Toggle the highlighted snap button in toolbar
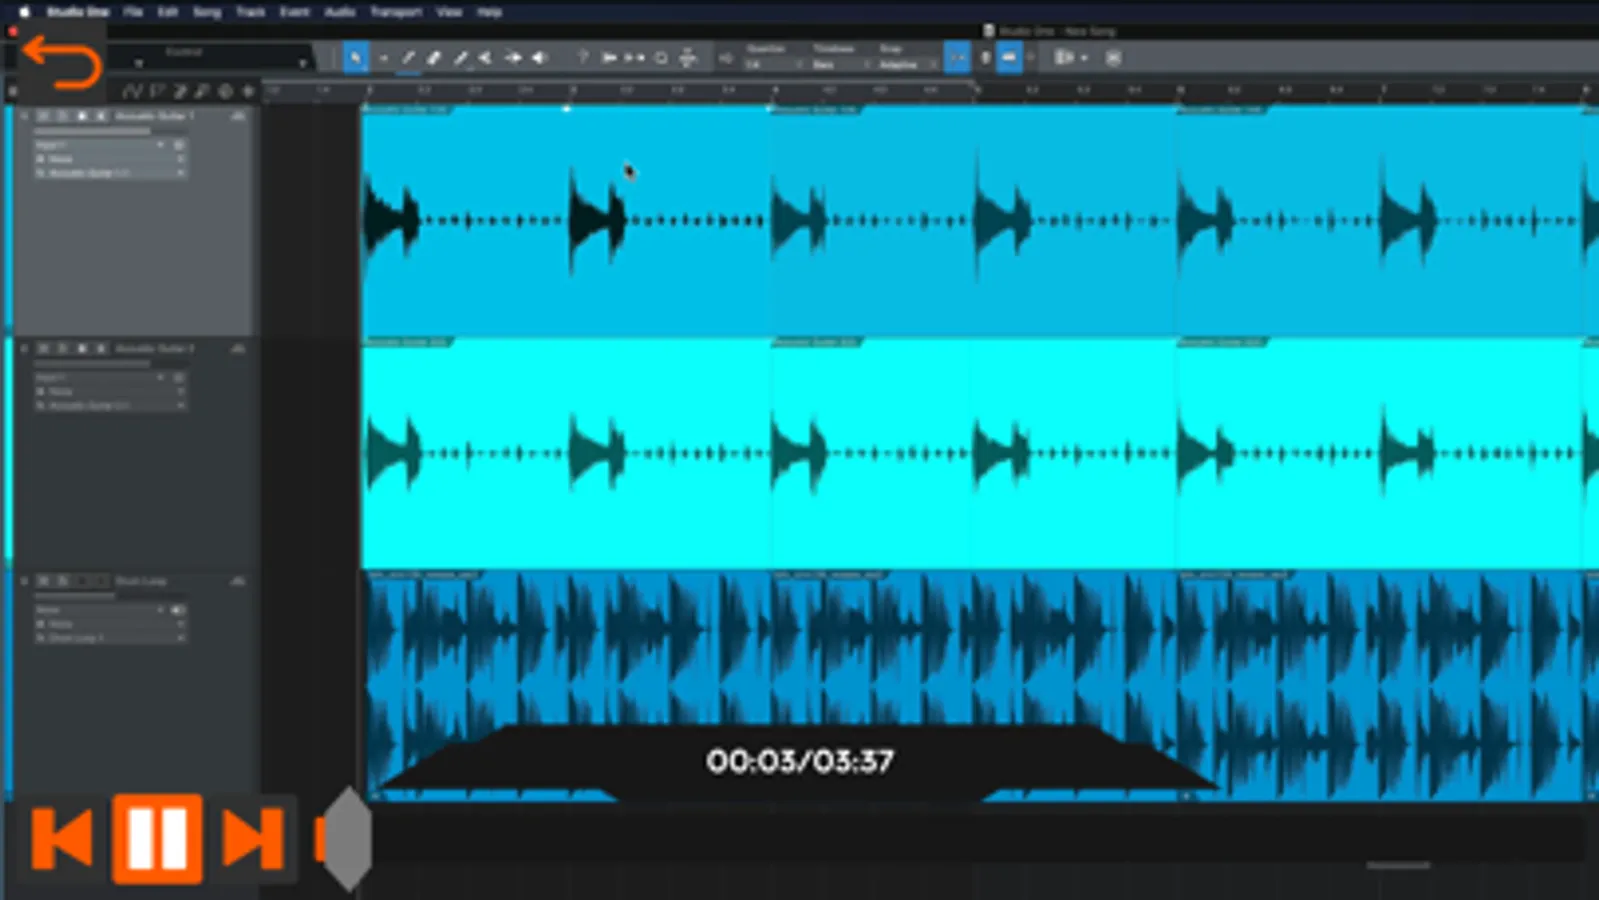The width and height of the screenshot is (1599, 900). [x=957, y=58]
